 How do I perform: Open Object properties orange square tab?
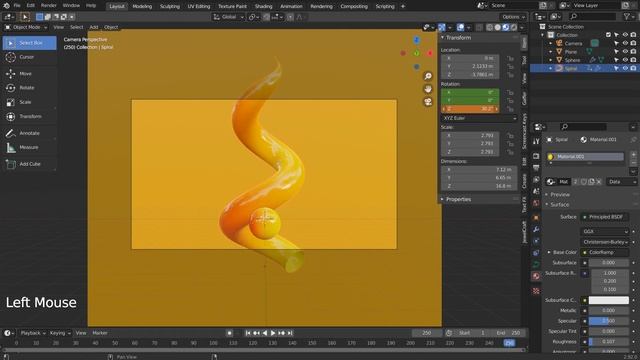coord(536,218)
